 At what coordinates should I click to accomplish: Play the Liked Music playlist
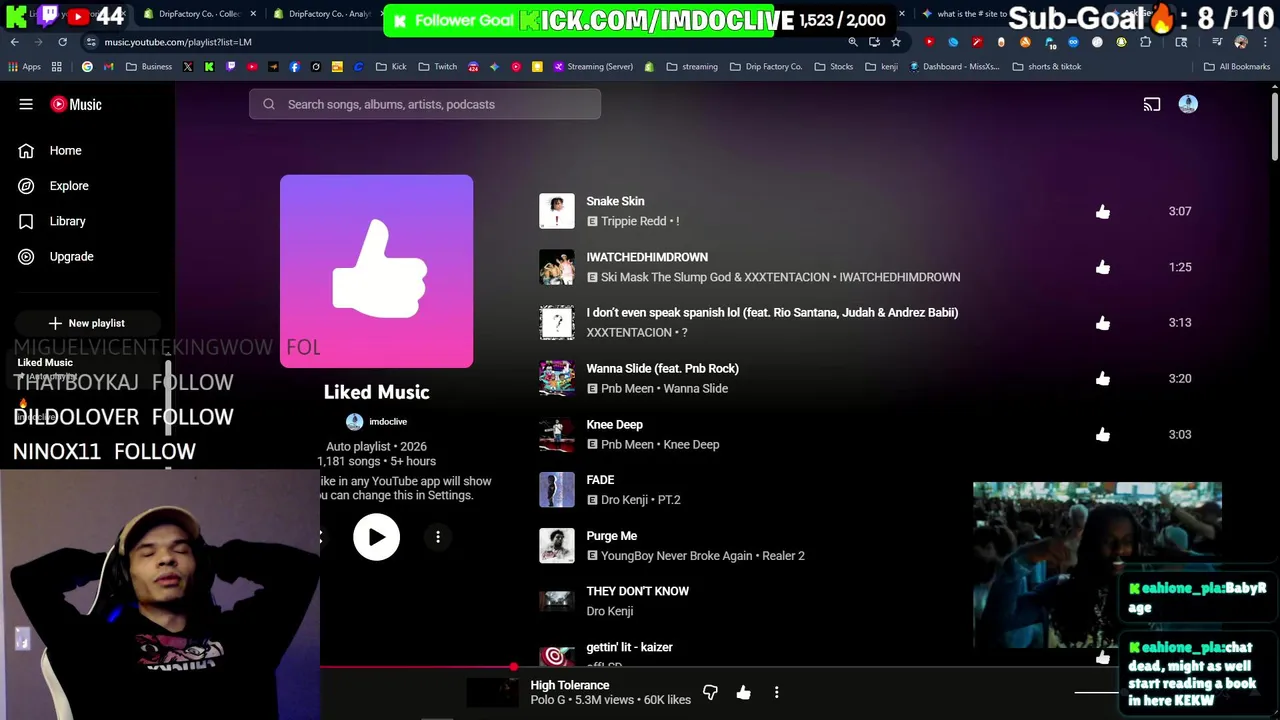(x=376, y=537)
